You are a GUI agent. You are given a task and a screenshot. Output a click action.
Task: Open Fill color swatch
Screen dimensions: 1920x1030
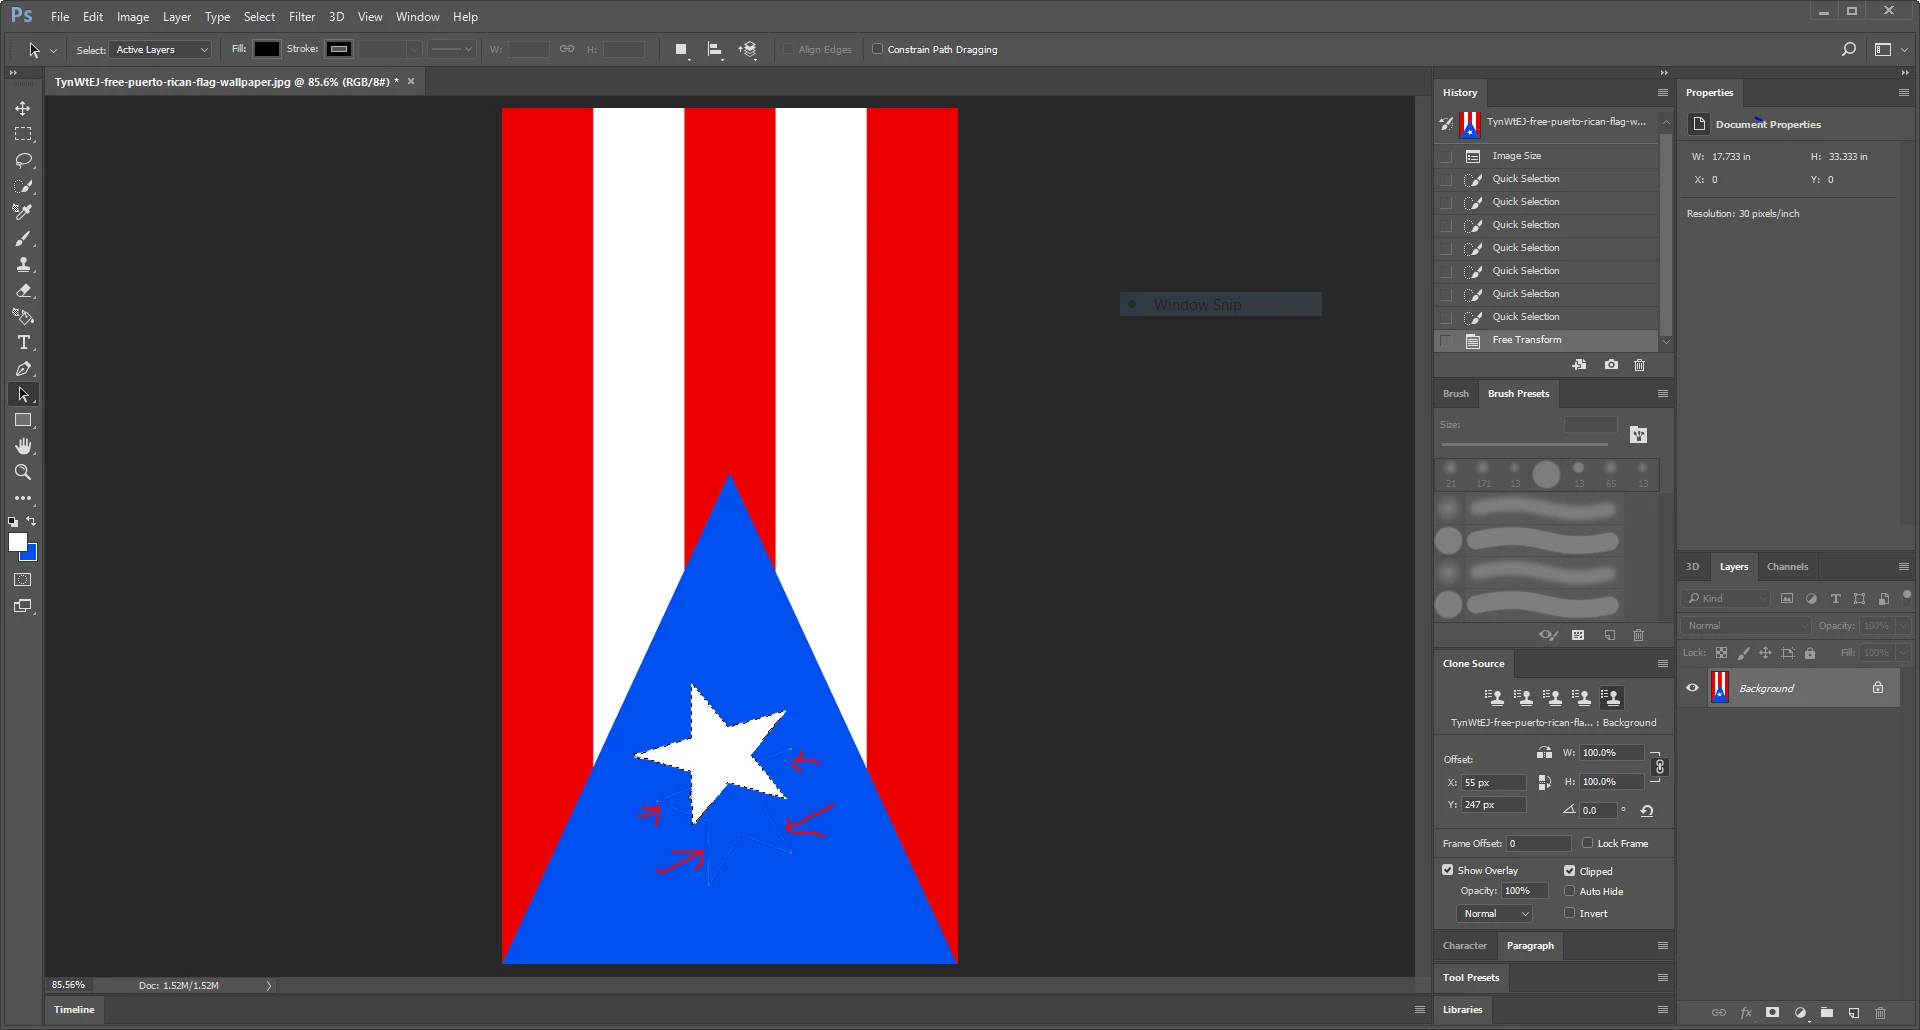pos(266,49)
